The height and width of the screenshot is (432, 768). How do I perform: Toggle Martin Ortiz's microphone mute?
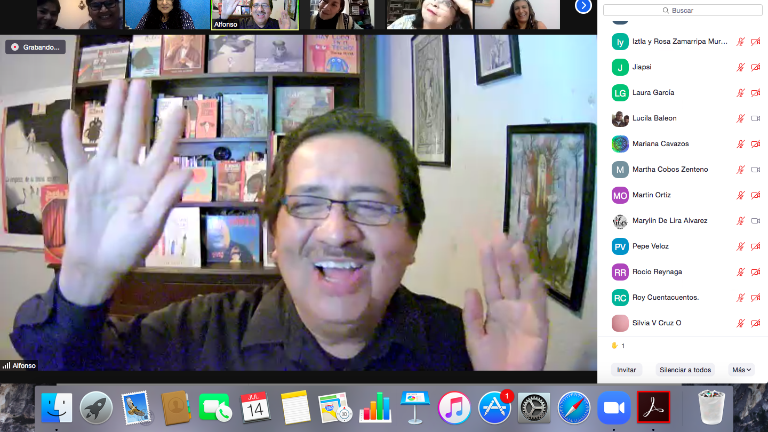tap(741, 195)
